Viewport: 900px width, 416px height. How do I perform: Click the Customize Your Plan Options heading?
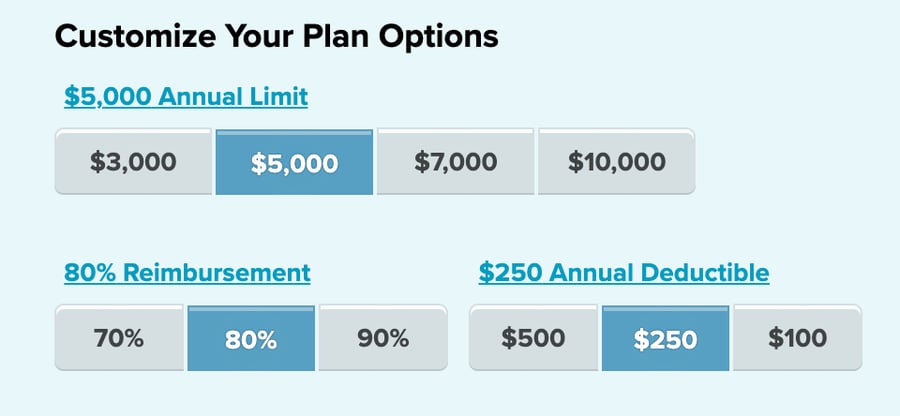(276, 37)
